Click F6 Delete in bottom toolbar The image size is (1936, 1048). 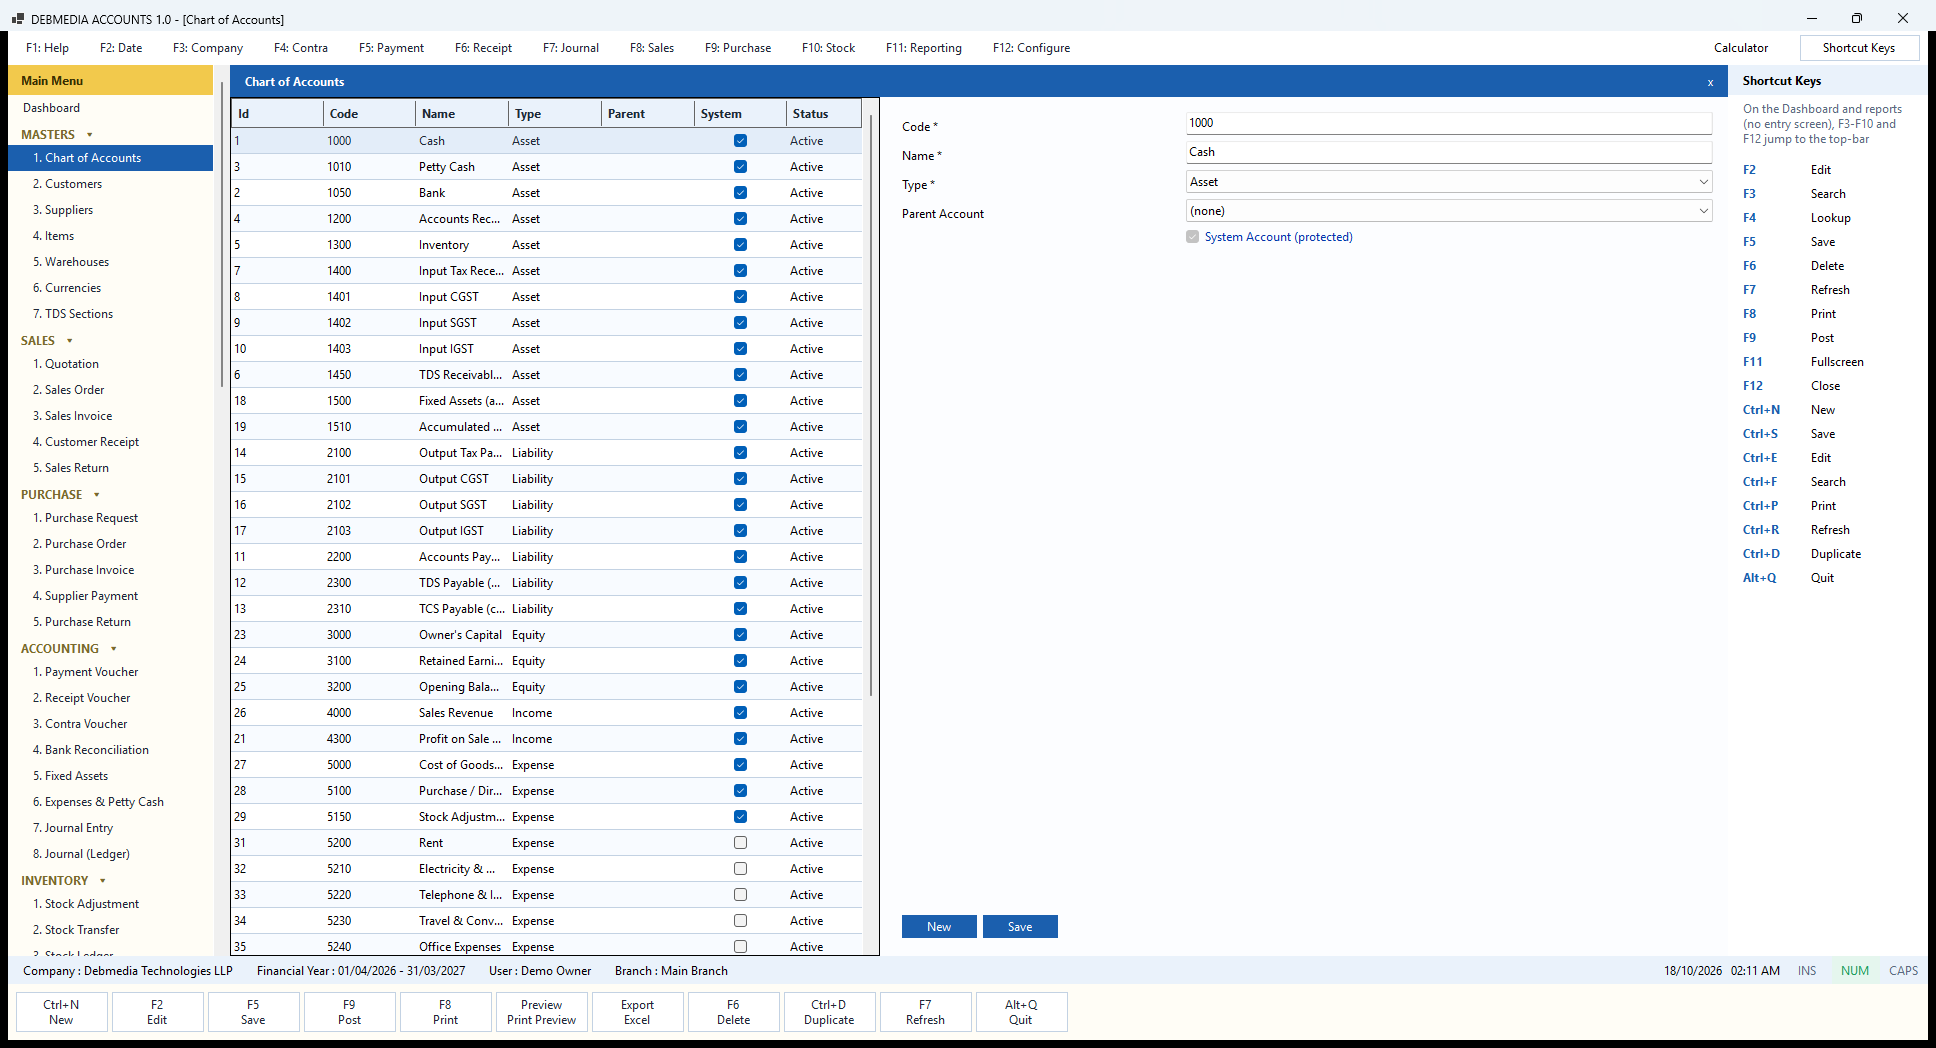click(733, 1012)
